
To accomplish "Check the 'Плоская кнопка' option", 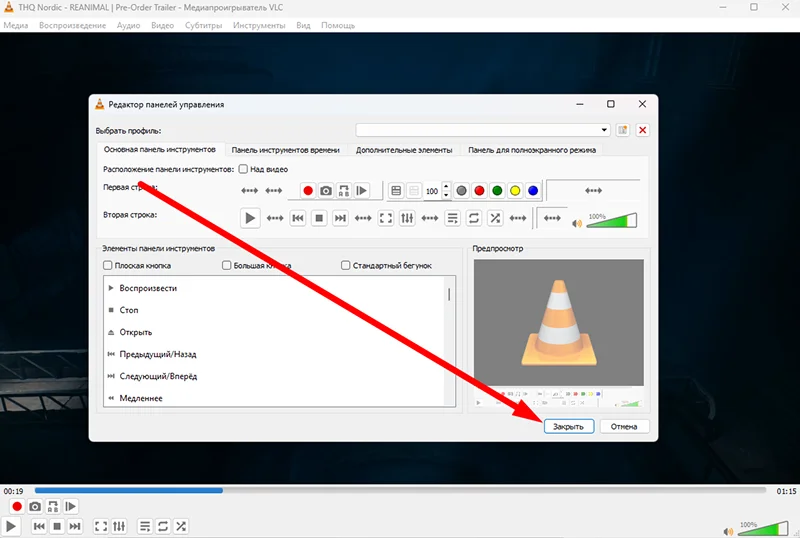I will pos(108,266).
